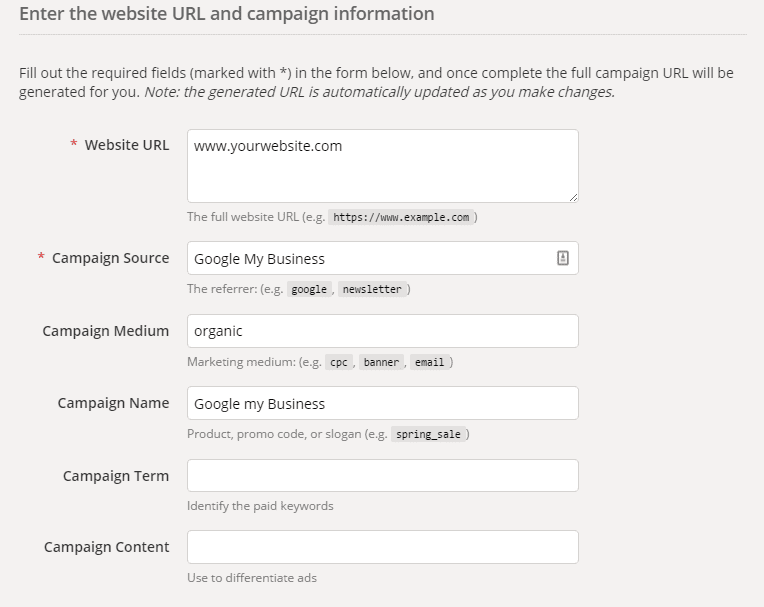Click the spring_sale example code tag

click(x=428, y=434)
